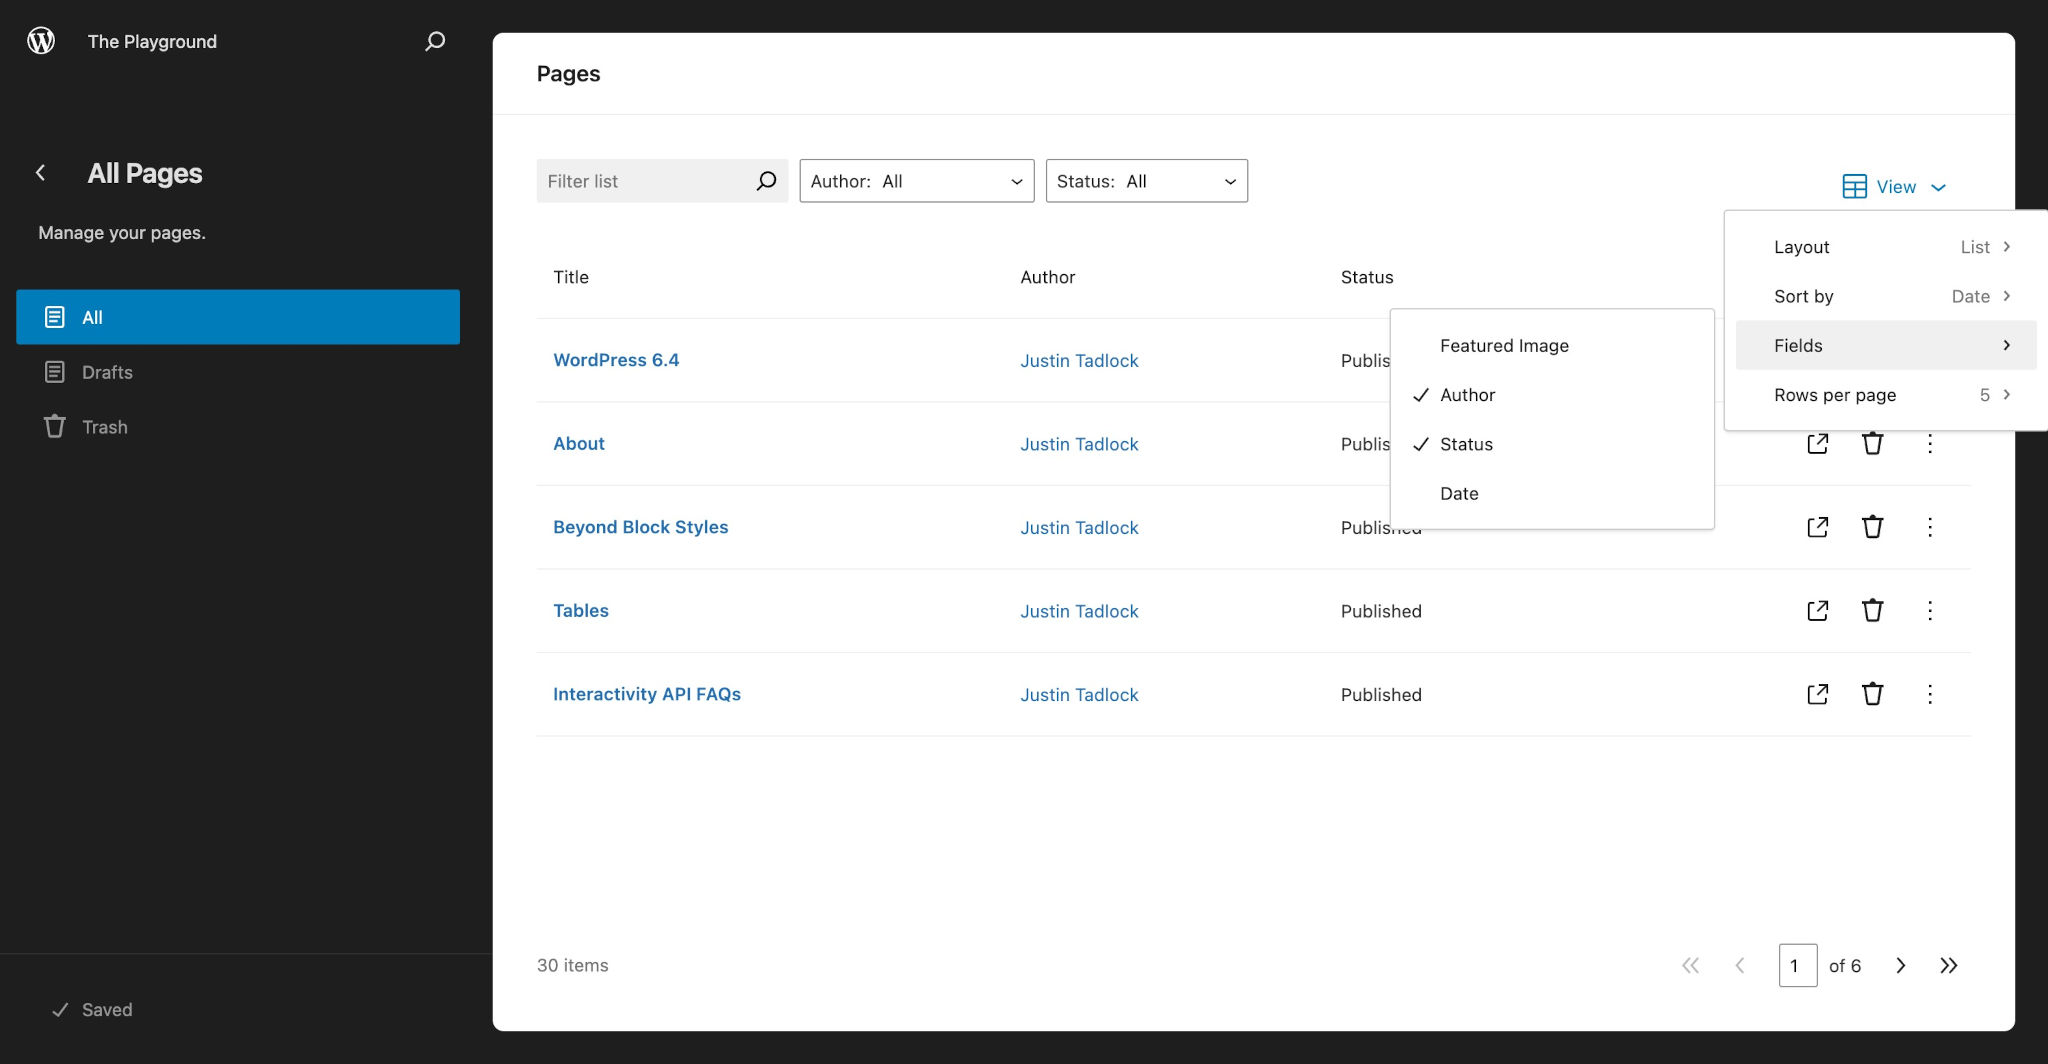Click the WordPress logo icon
The image size is (2048, 1064).
[x=41, y=41]
